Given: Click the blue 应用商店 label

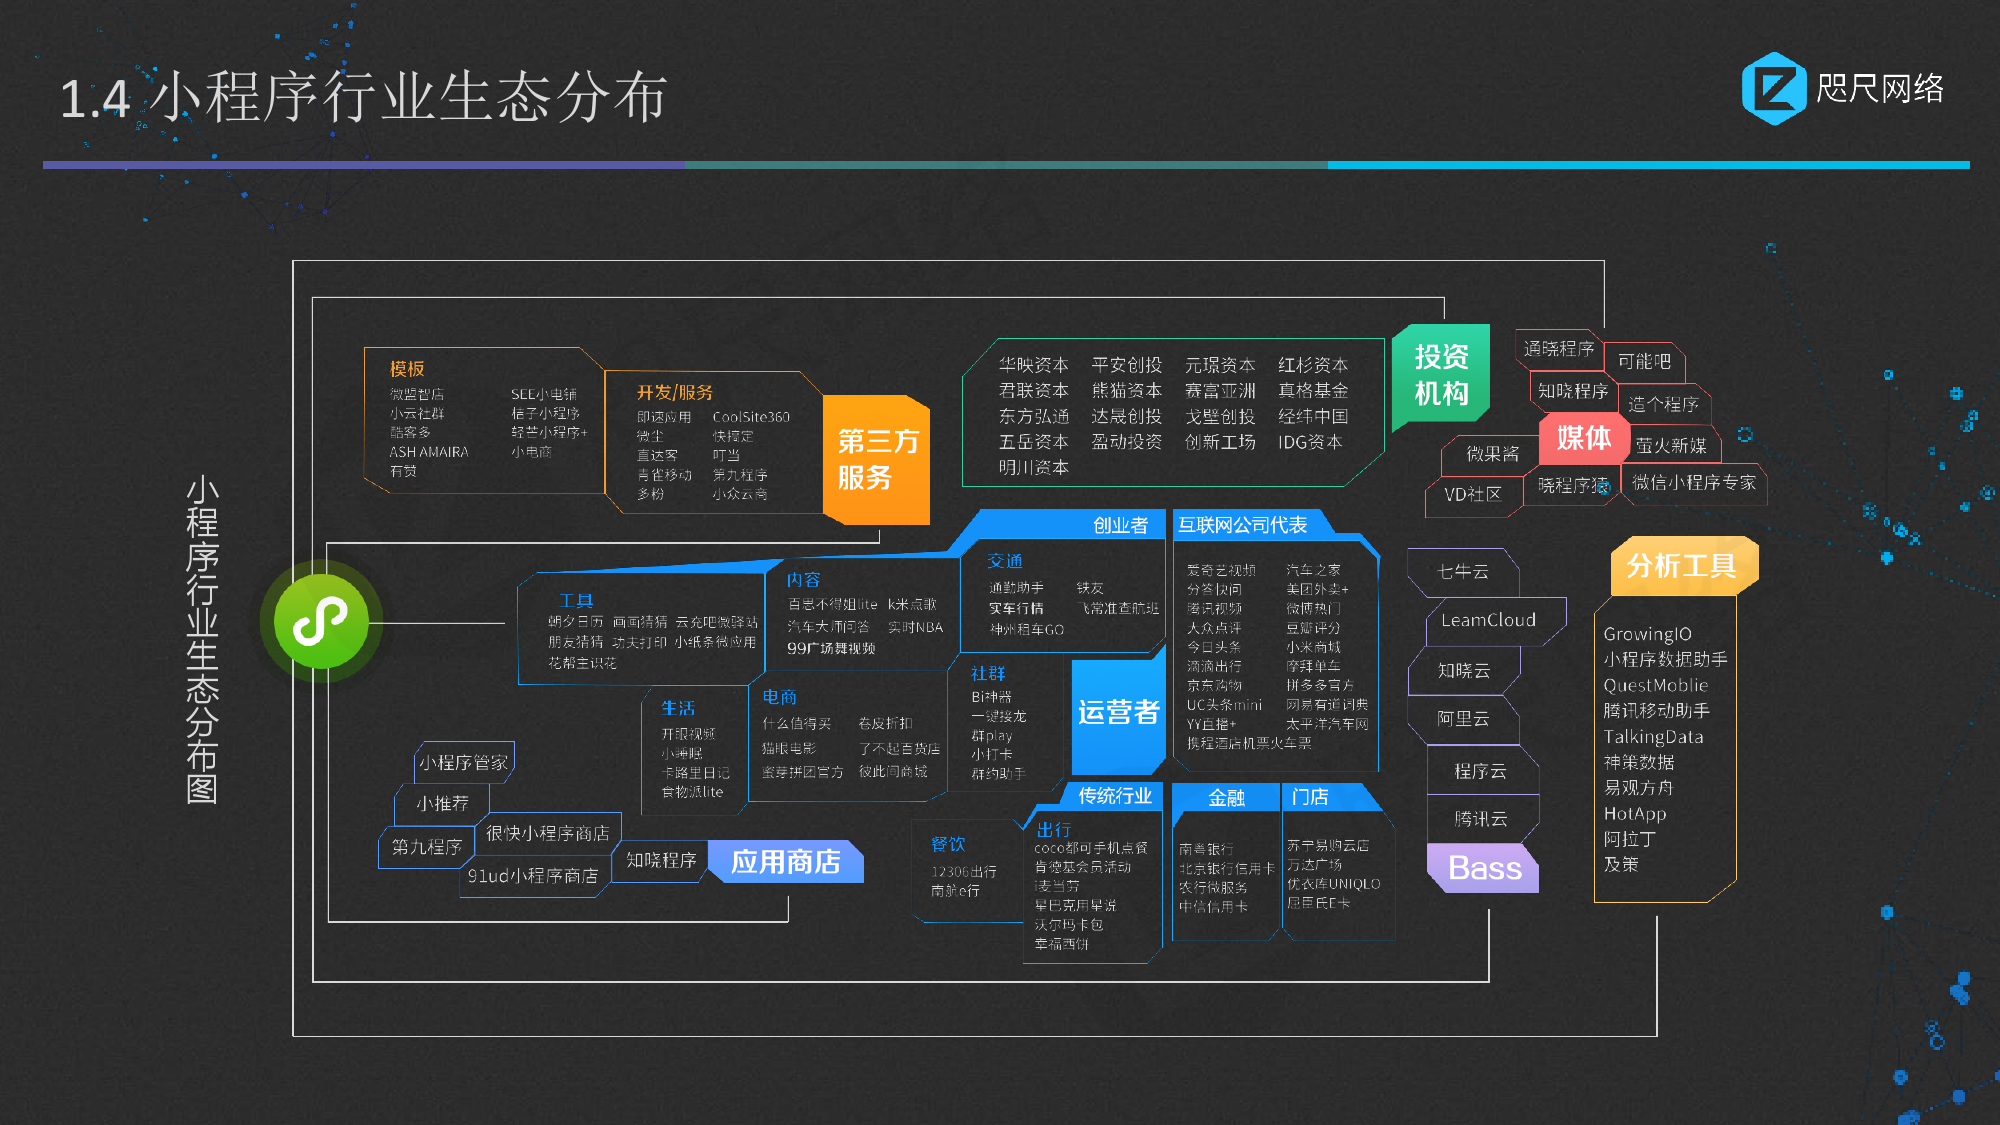Looking at the screenshot, I should pos(785,862).
